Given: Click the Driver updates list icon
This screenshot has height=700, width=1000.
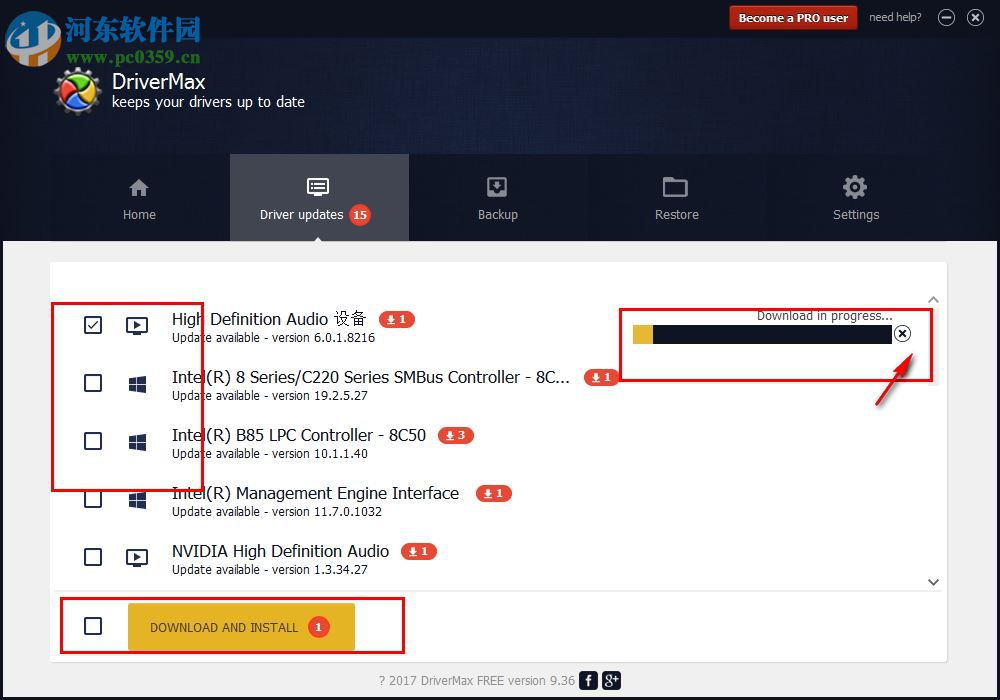Looking at the screenshot, I should pos(318,187).
